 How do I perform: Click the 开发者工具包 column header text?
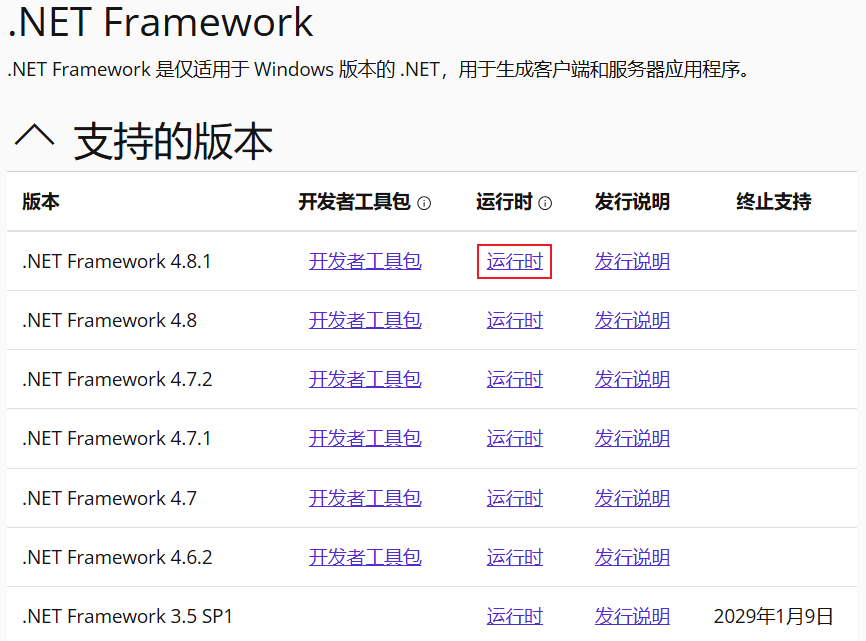pos(355,202)
